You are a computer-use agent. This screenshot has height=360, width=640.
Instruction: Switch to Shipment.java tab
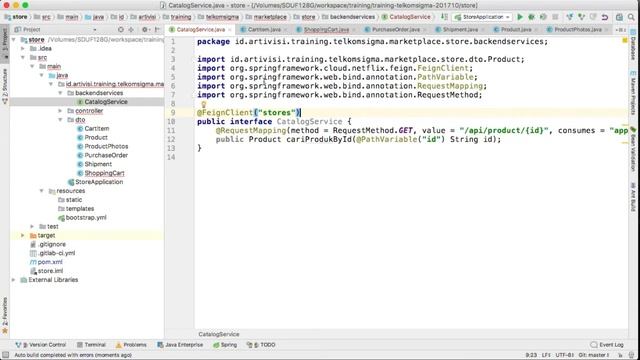coord(460,30)
